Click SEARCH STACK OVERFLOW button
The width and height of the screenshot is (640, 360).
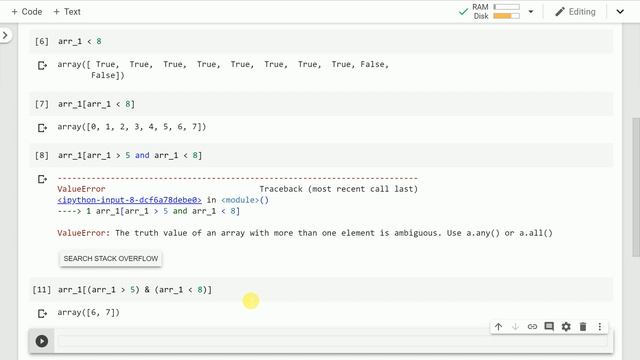coord(111,258)
